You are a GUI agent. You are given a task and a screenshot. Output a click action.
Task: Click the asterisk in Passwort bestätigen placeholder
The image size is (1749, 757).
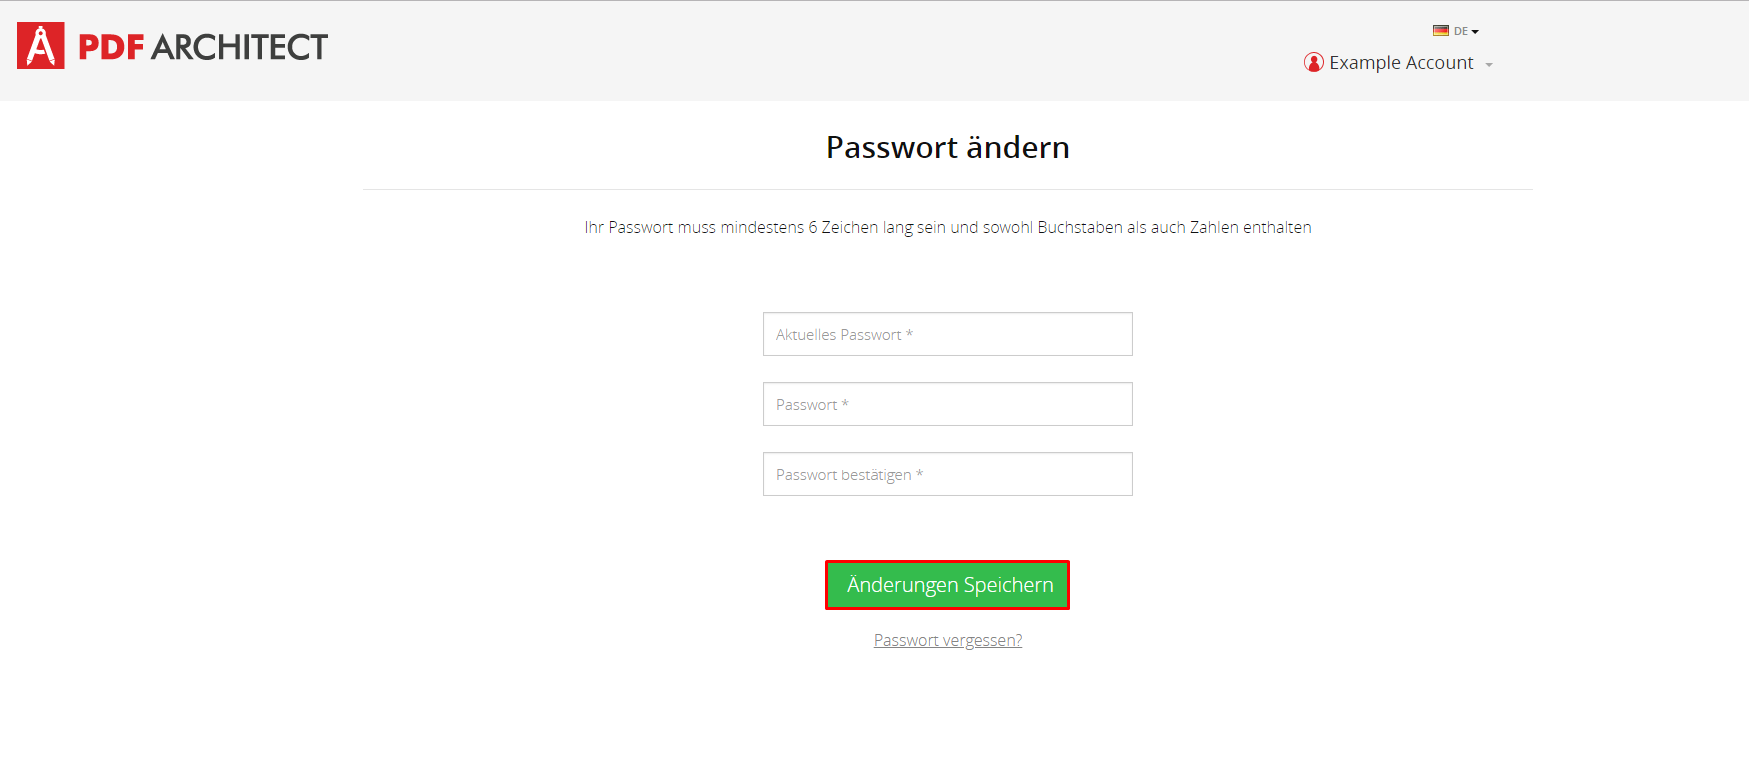tap(920, 473)
